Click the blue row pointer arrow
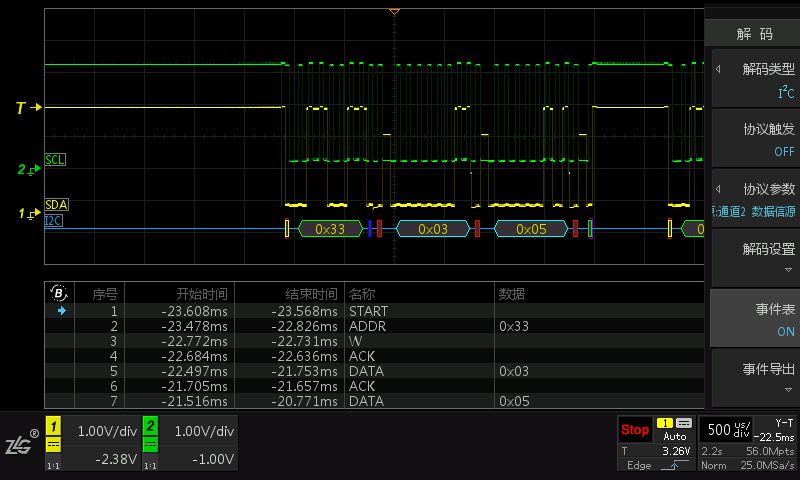Screen dimensions: 800x480 (62, 311)
